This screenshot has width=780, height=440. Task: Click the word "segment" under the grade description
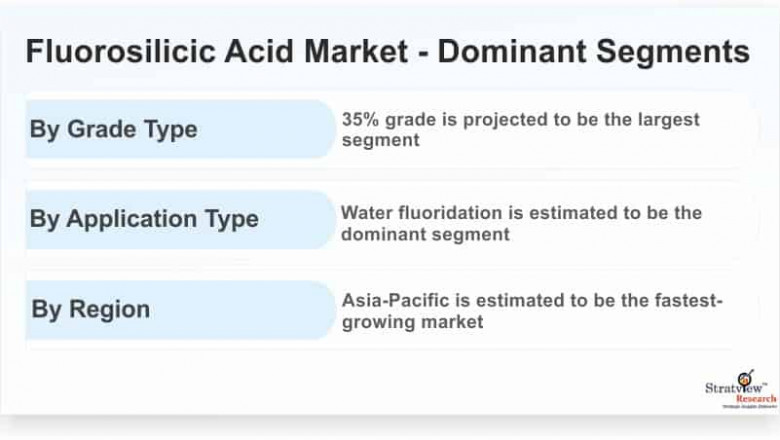coord(380,141)
